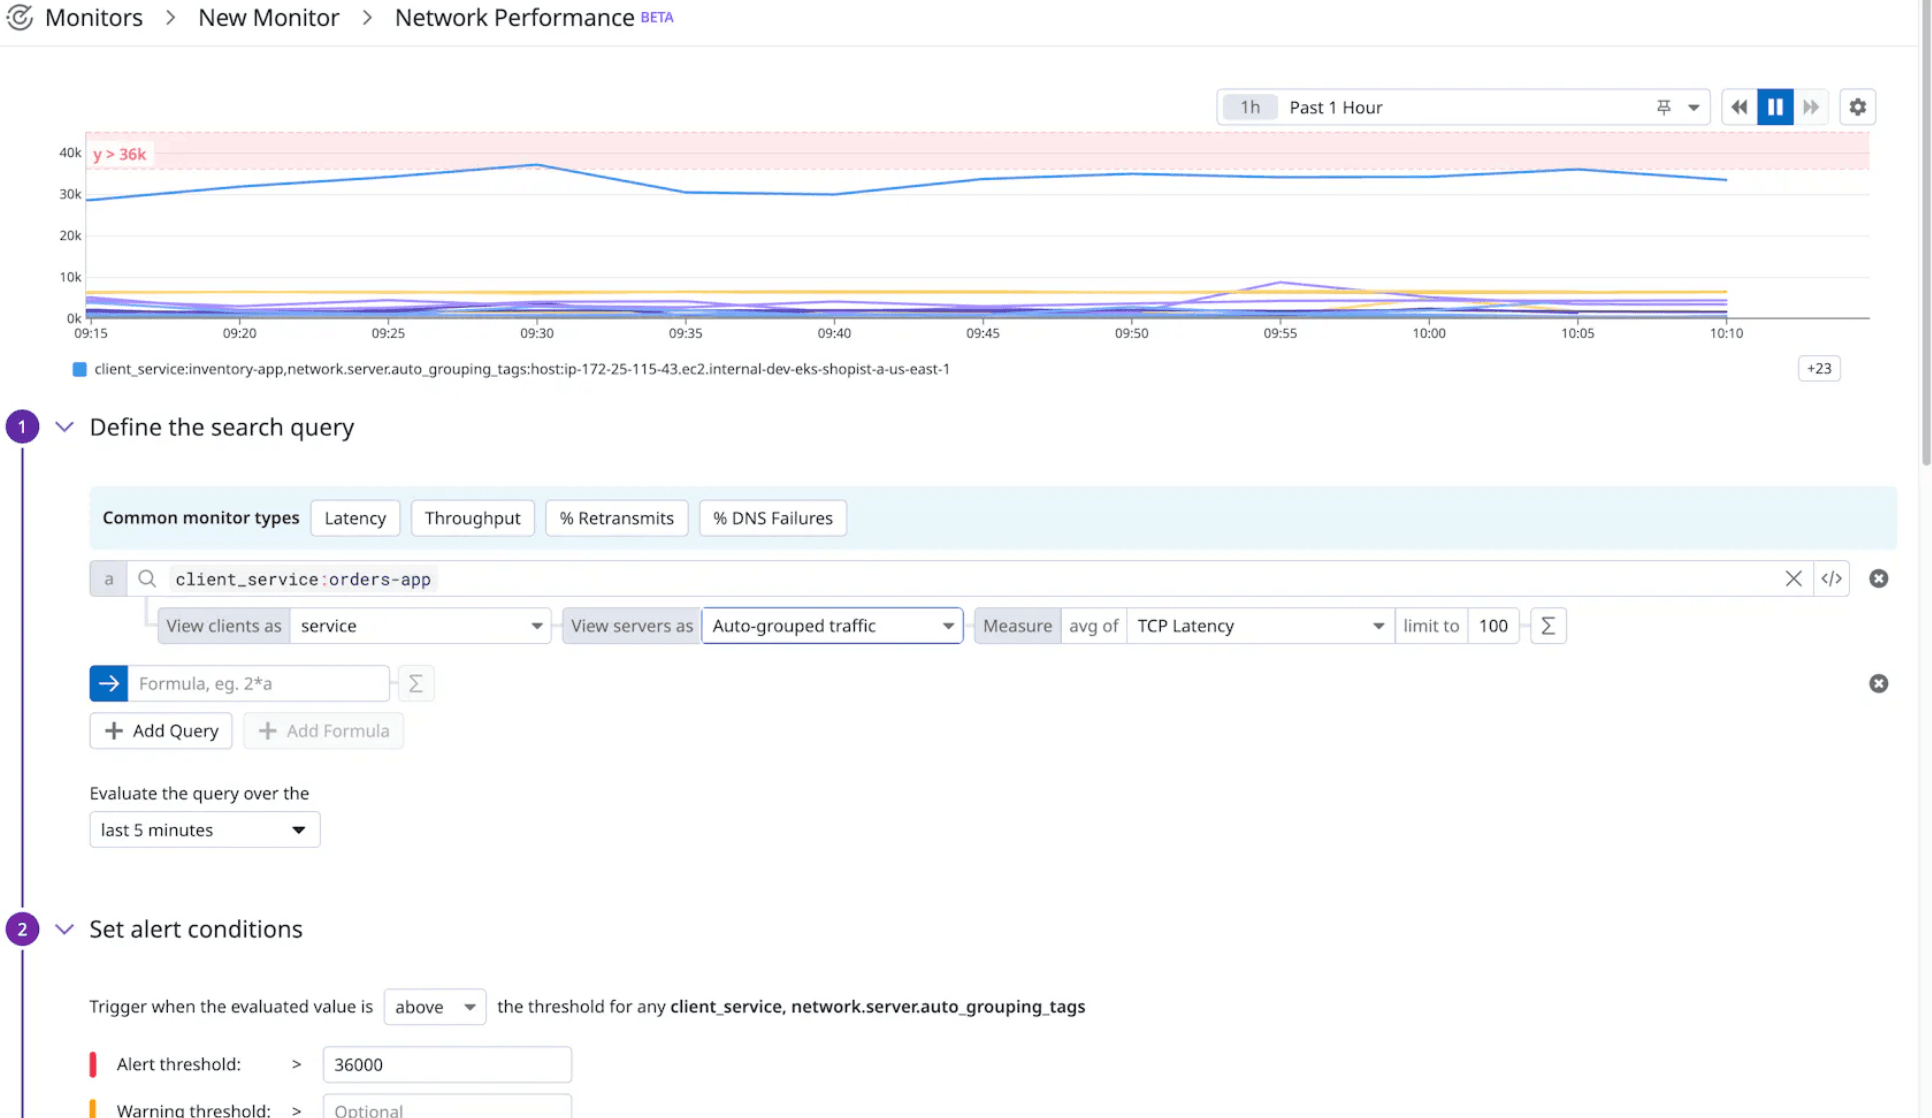Pause the live graph updates
The width and height of the screenshot is (1932, 1118).
tap(1775, 107)
